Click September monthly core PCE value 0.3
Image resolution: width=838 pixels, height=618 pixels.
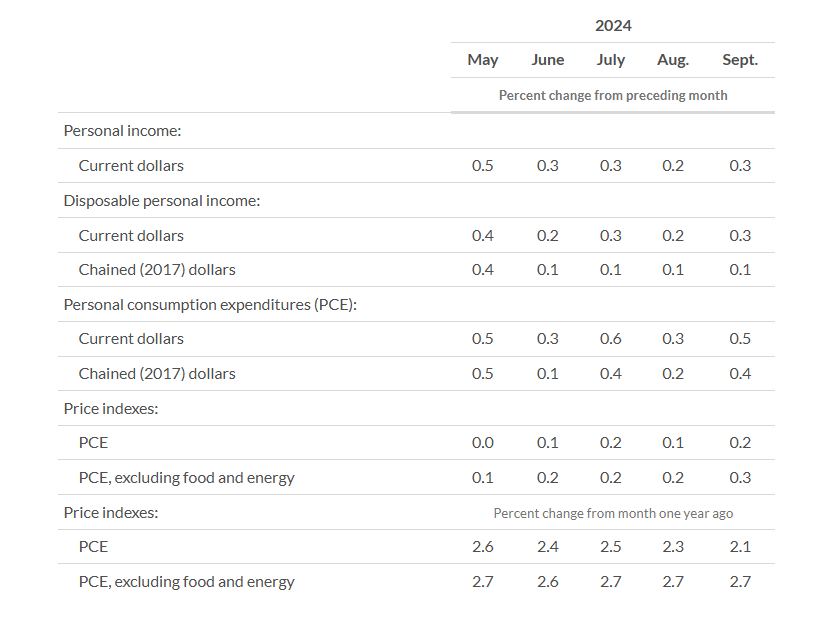click(740, 477)
